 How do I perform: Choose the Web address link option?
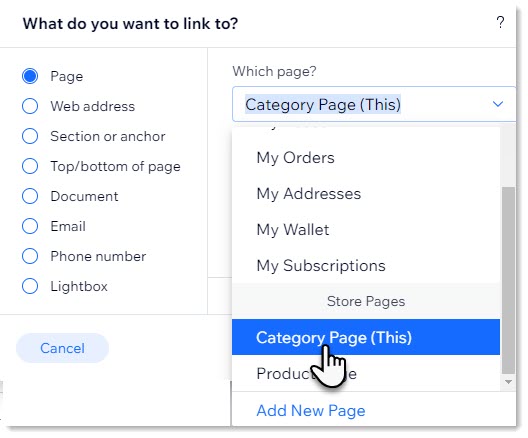[x=30, y=106]
